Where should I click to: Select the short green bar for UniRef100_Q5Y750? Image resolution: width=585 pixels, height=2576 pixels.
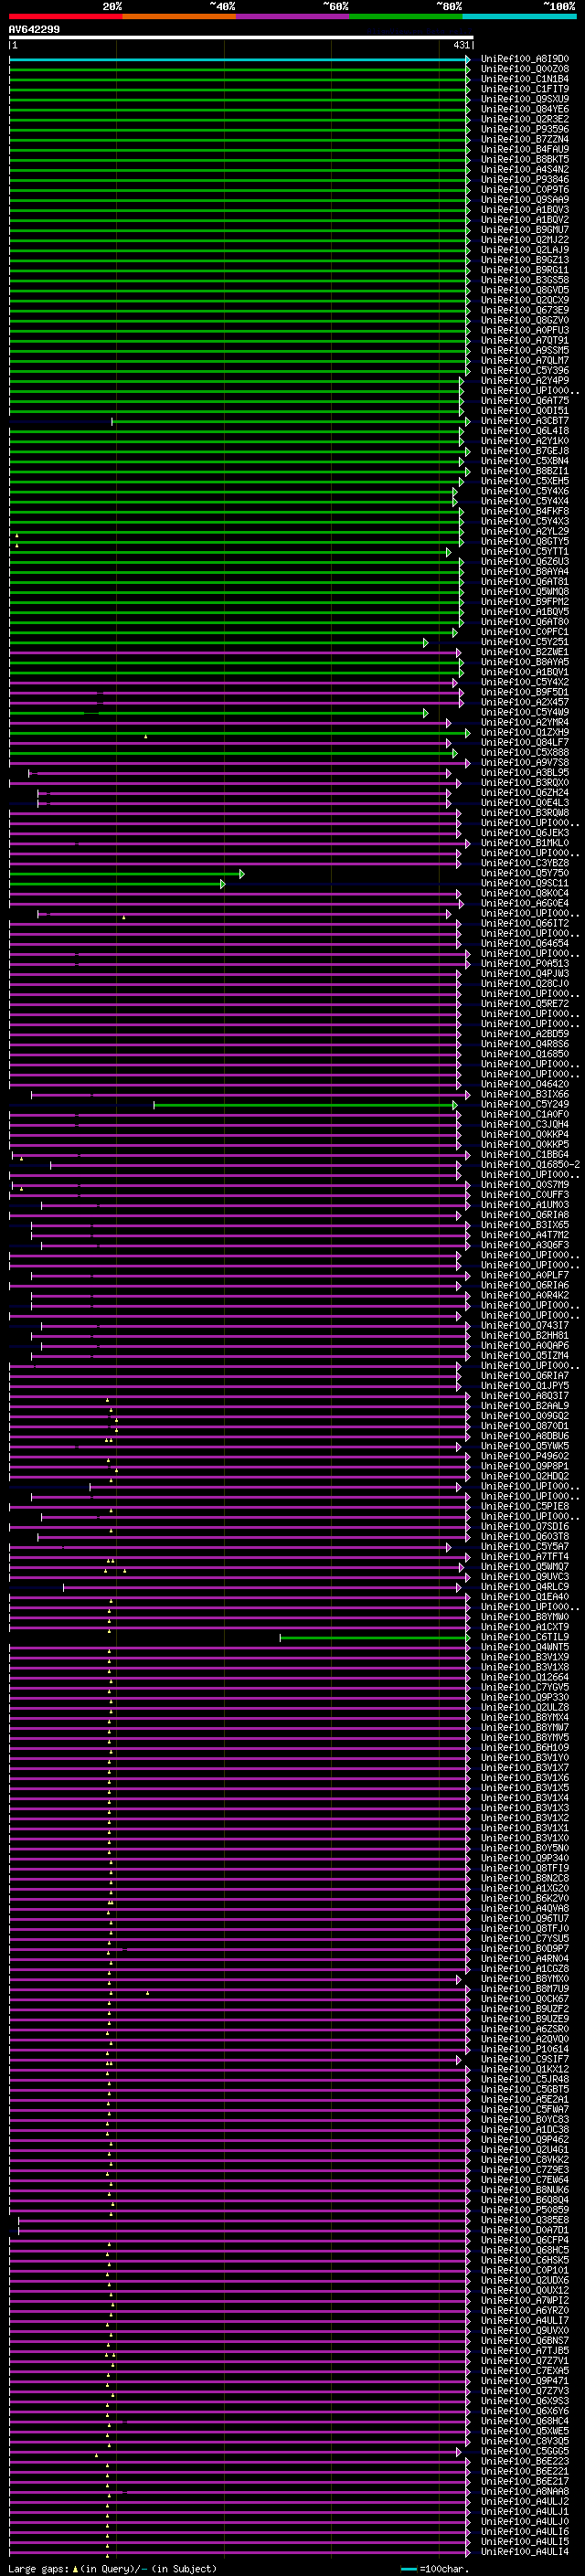point(127,874)
